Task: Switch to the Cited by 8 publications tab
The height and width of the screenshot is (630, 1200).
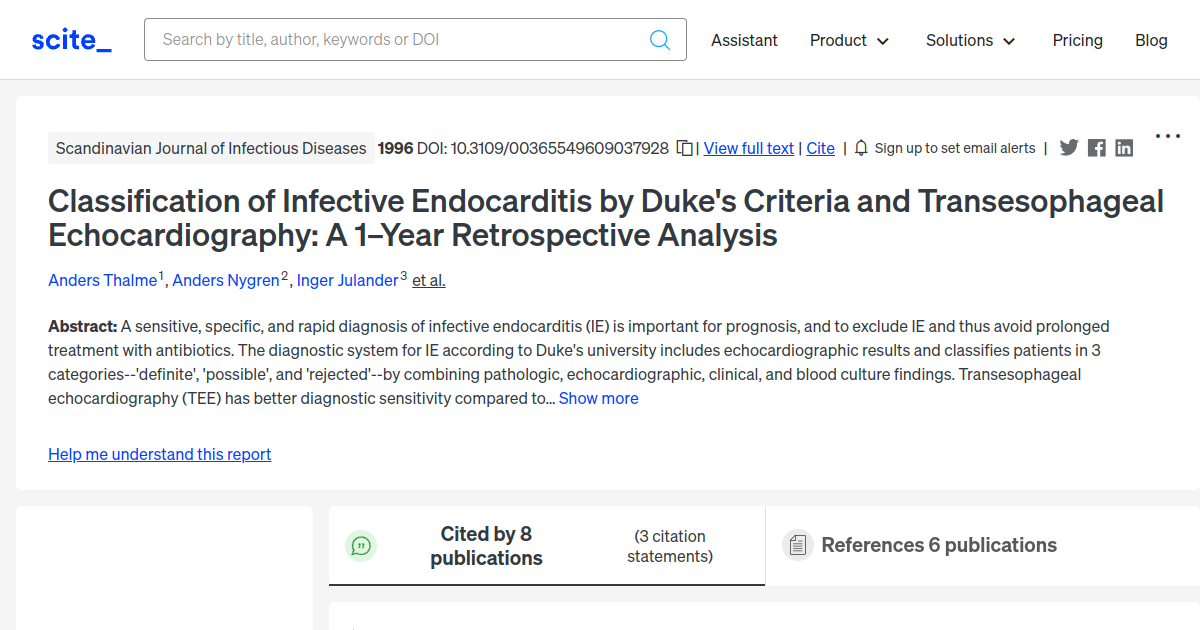Action: coord(487,545)
